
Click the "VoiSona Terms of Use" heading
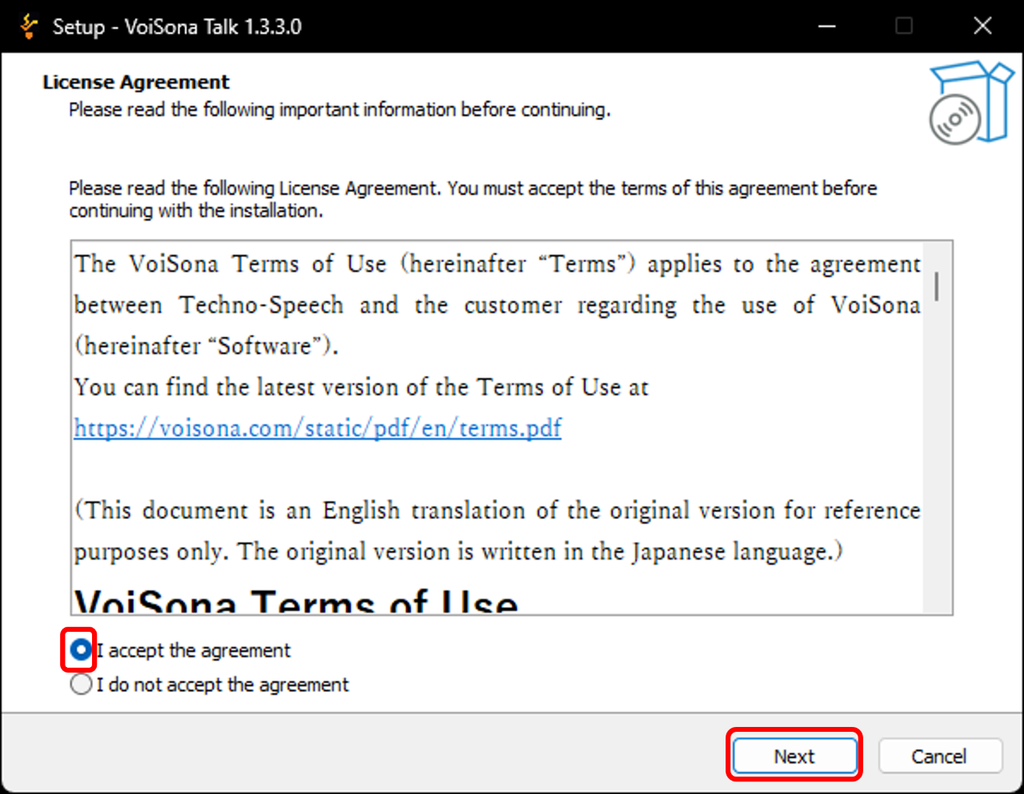(296, 601)
